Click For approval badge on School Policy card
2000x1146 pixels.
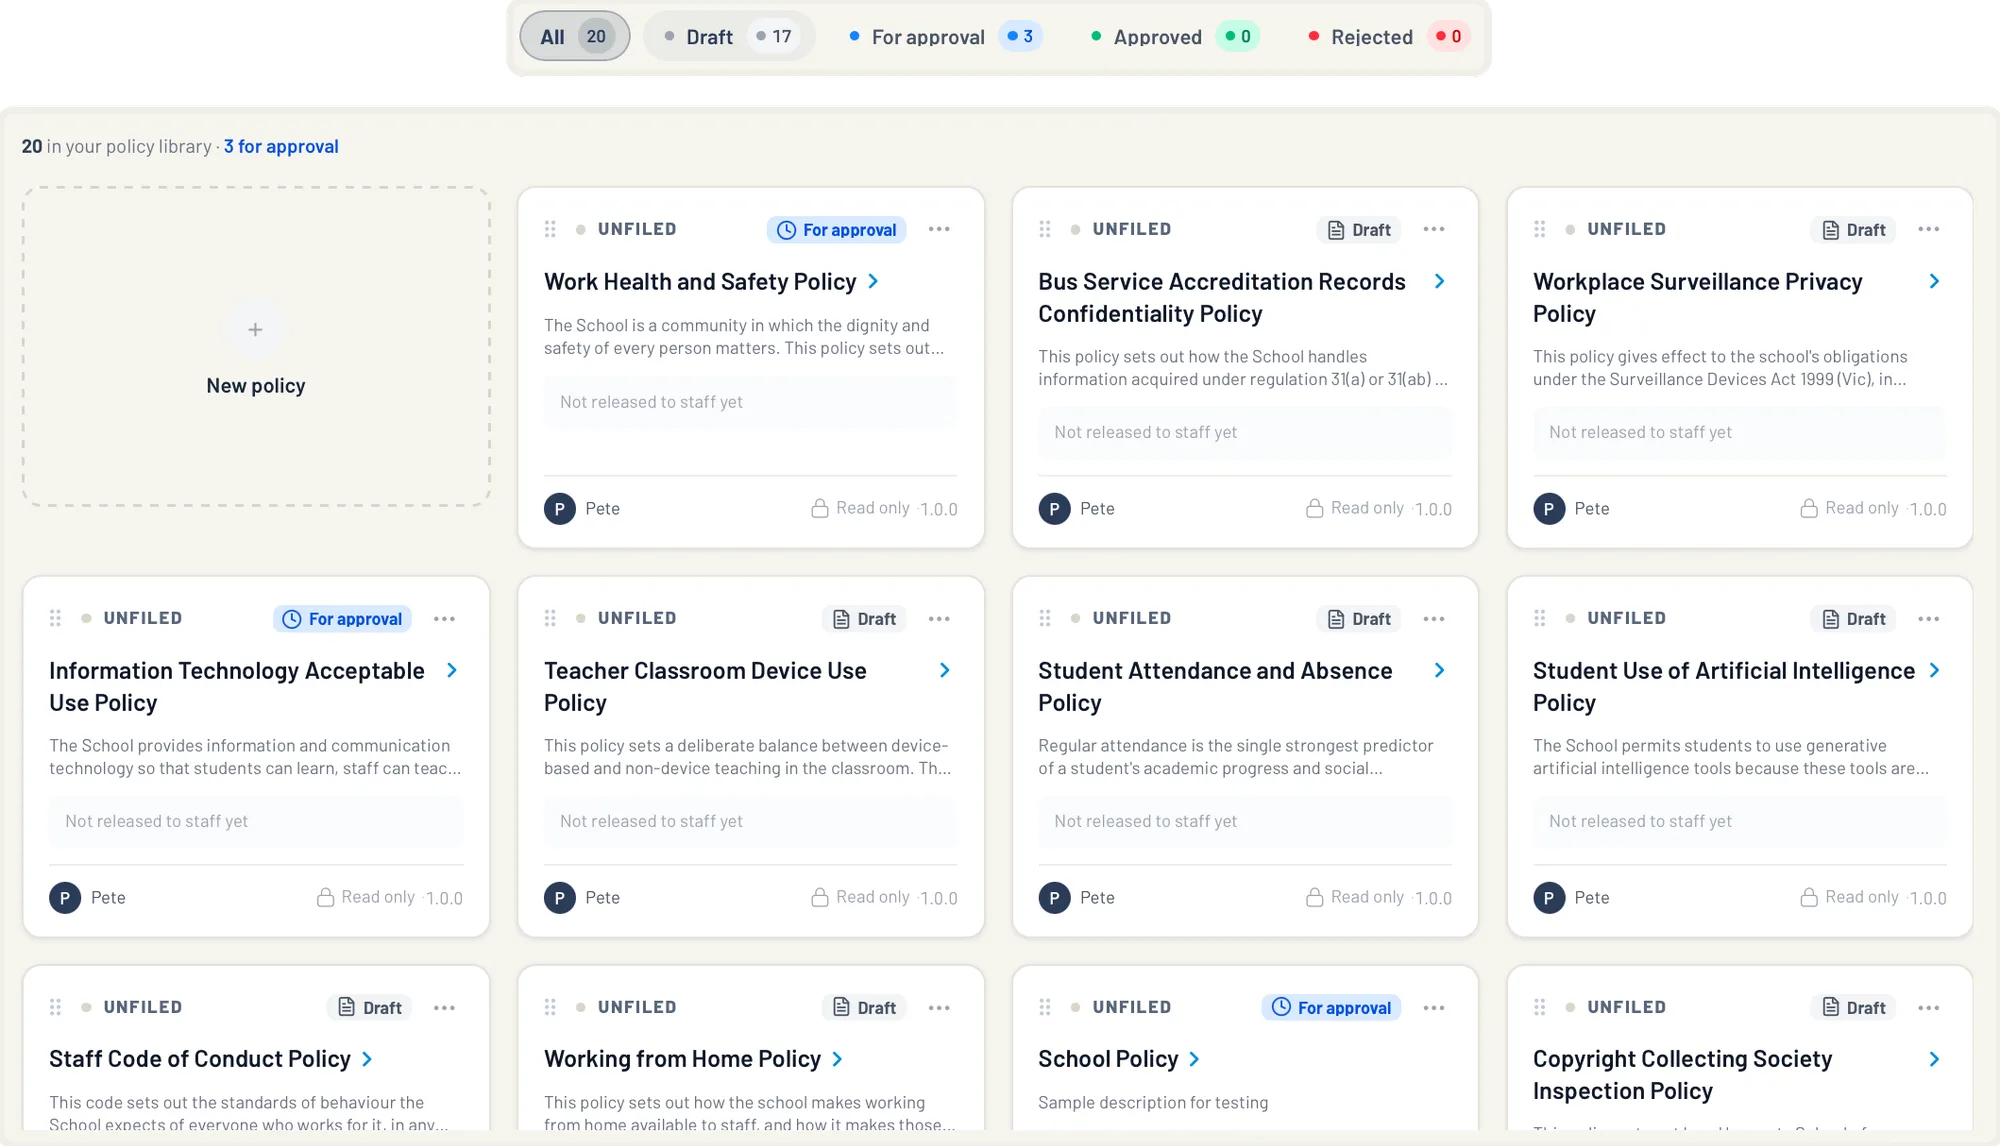click(x=1332, y=1008)
